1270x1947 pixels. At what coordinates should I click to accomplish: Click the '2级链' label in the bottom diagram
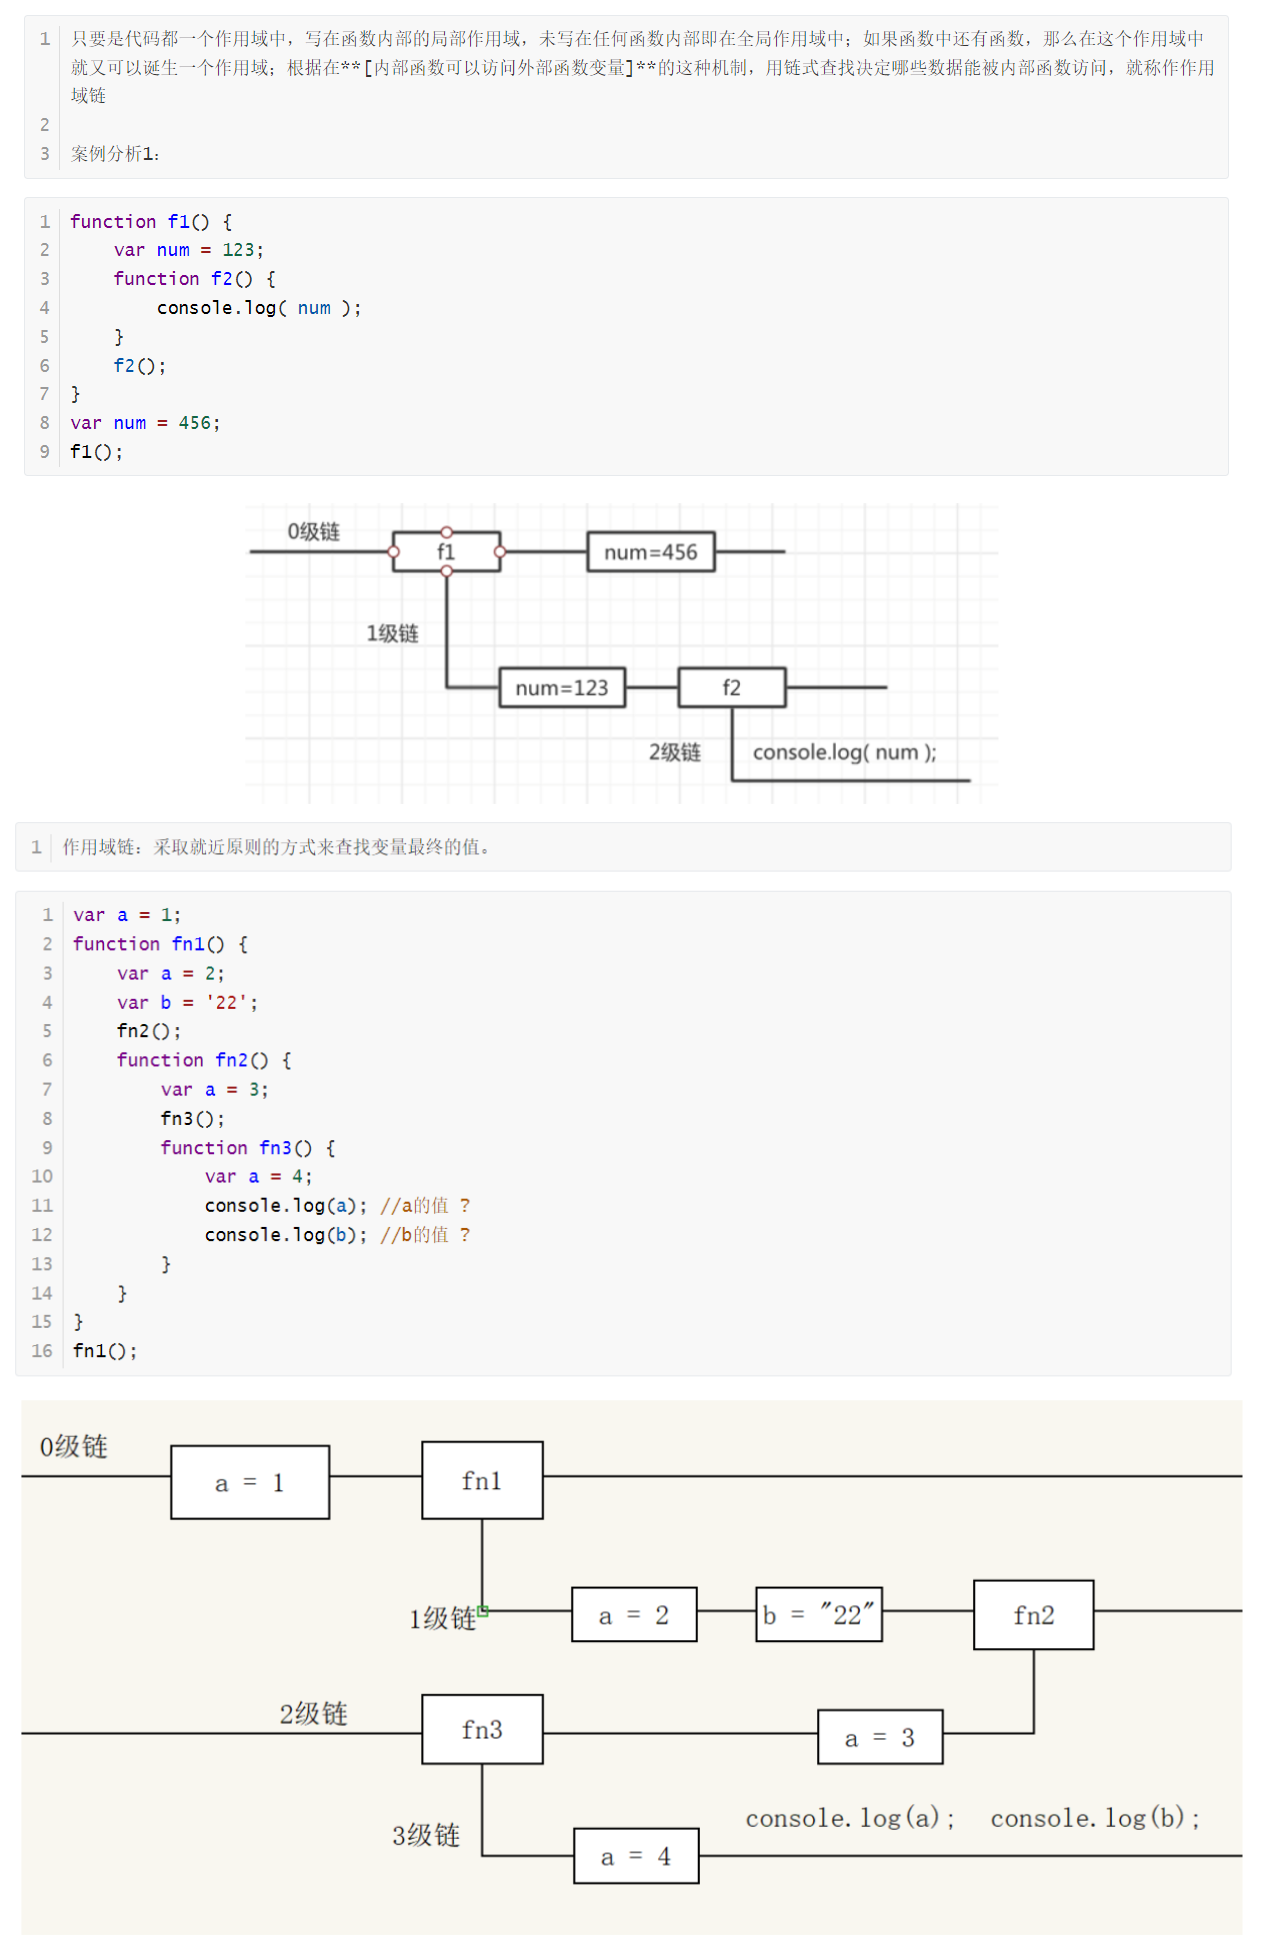tap(314, 1715)
